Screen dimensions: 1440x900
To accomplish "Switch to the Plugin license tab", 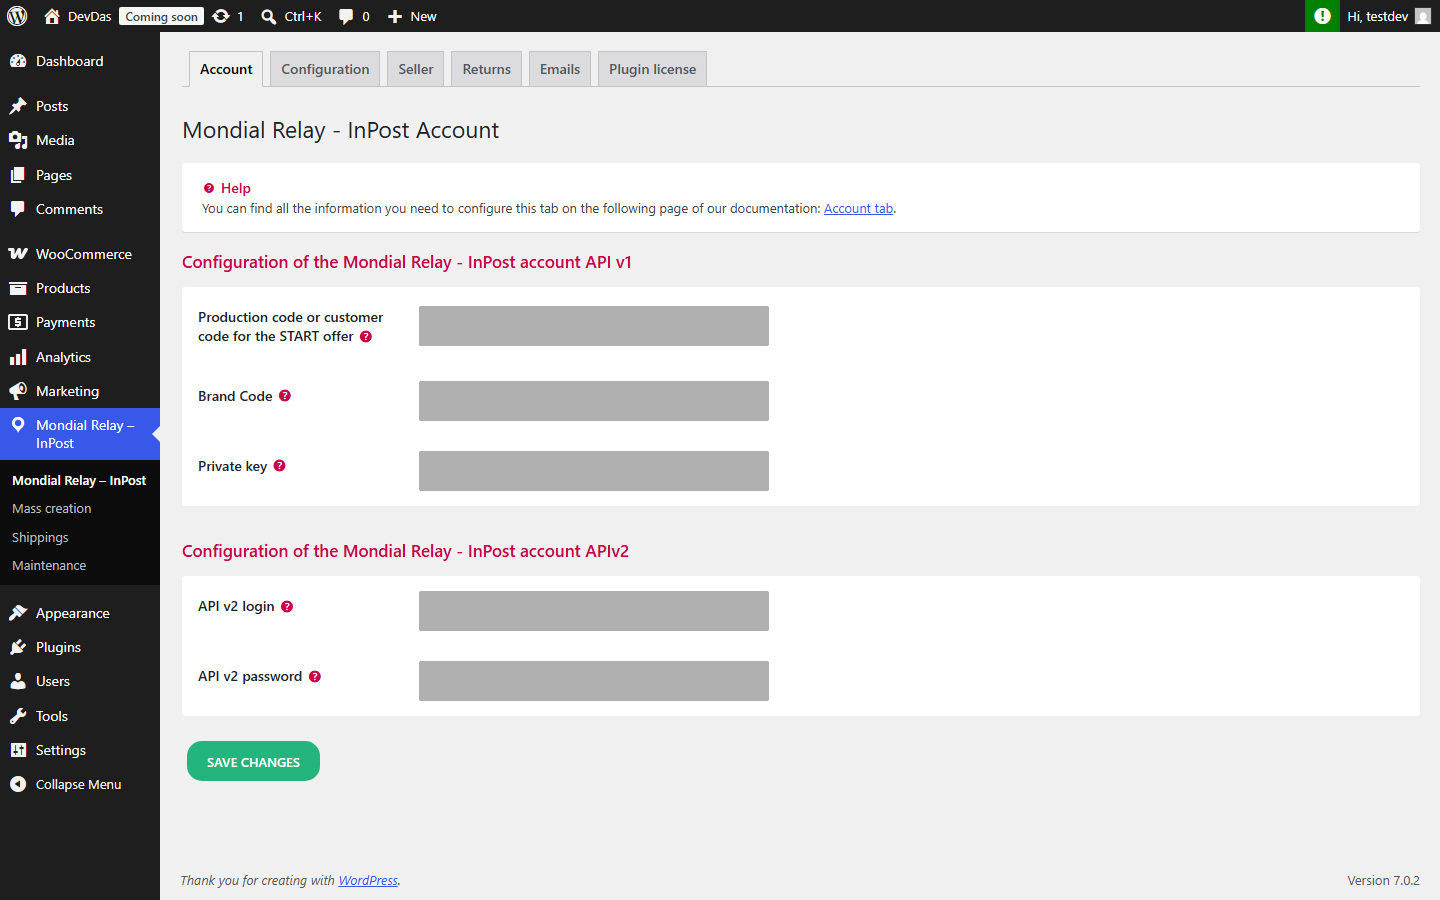I will tap(652, 69).
